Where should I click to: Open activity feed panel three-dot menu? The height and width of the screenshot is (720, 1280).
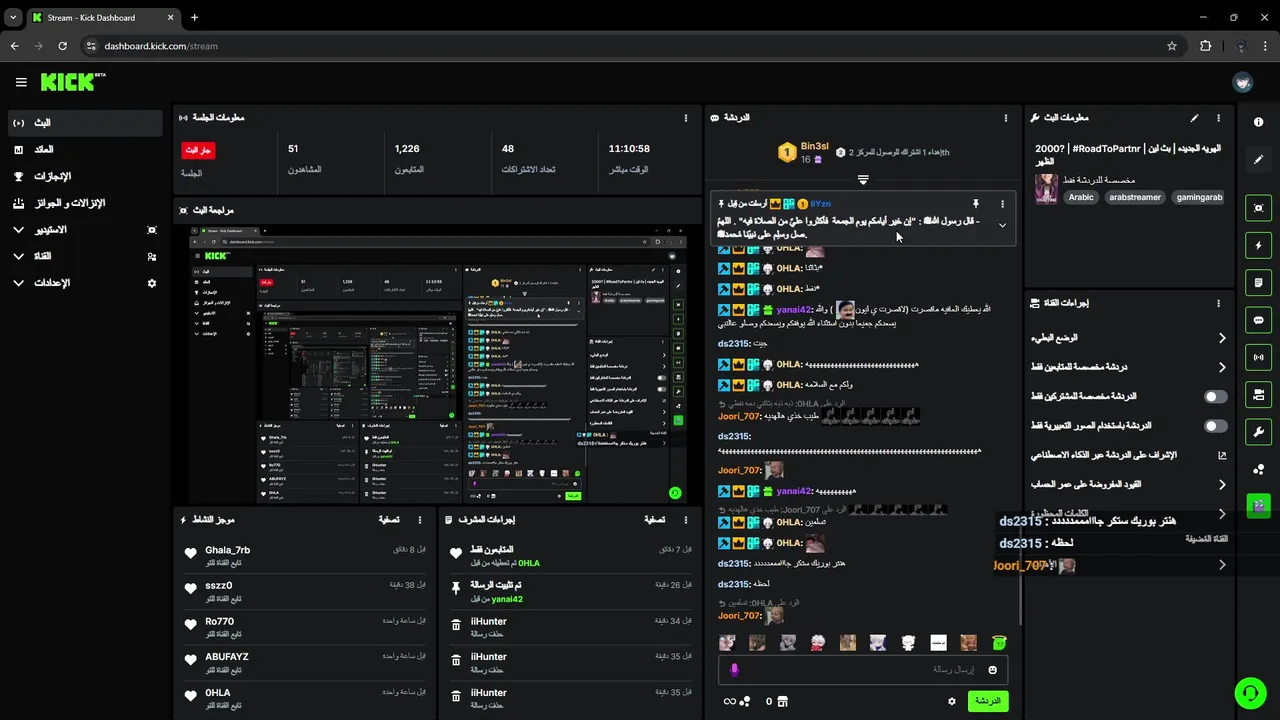[420, 520]
